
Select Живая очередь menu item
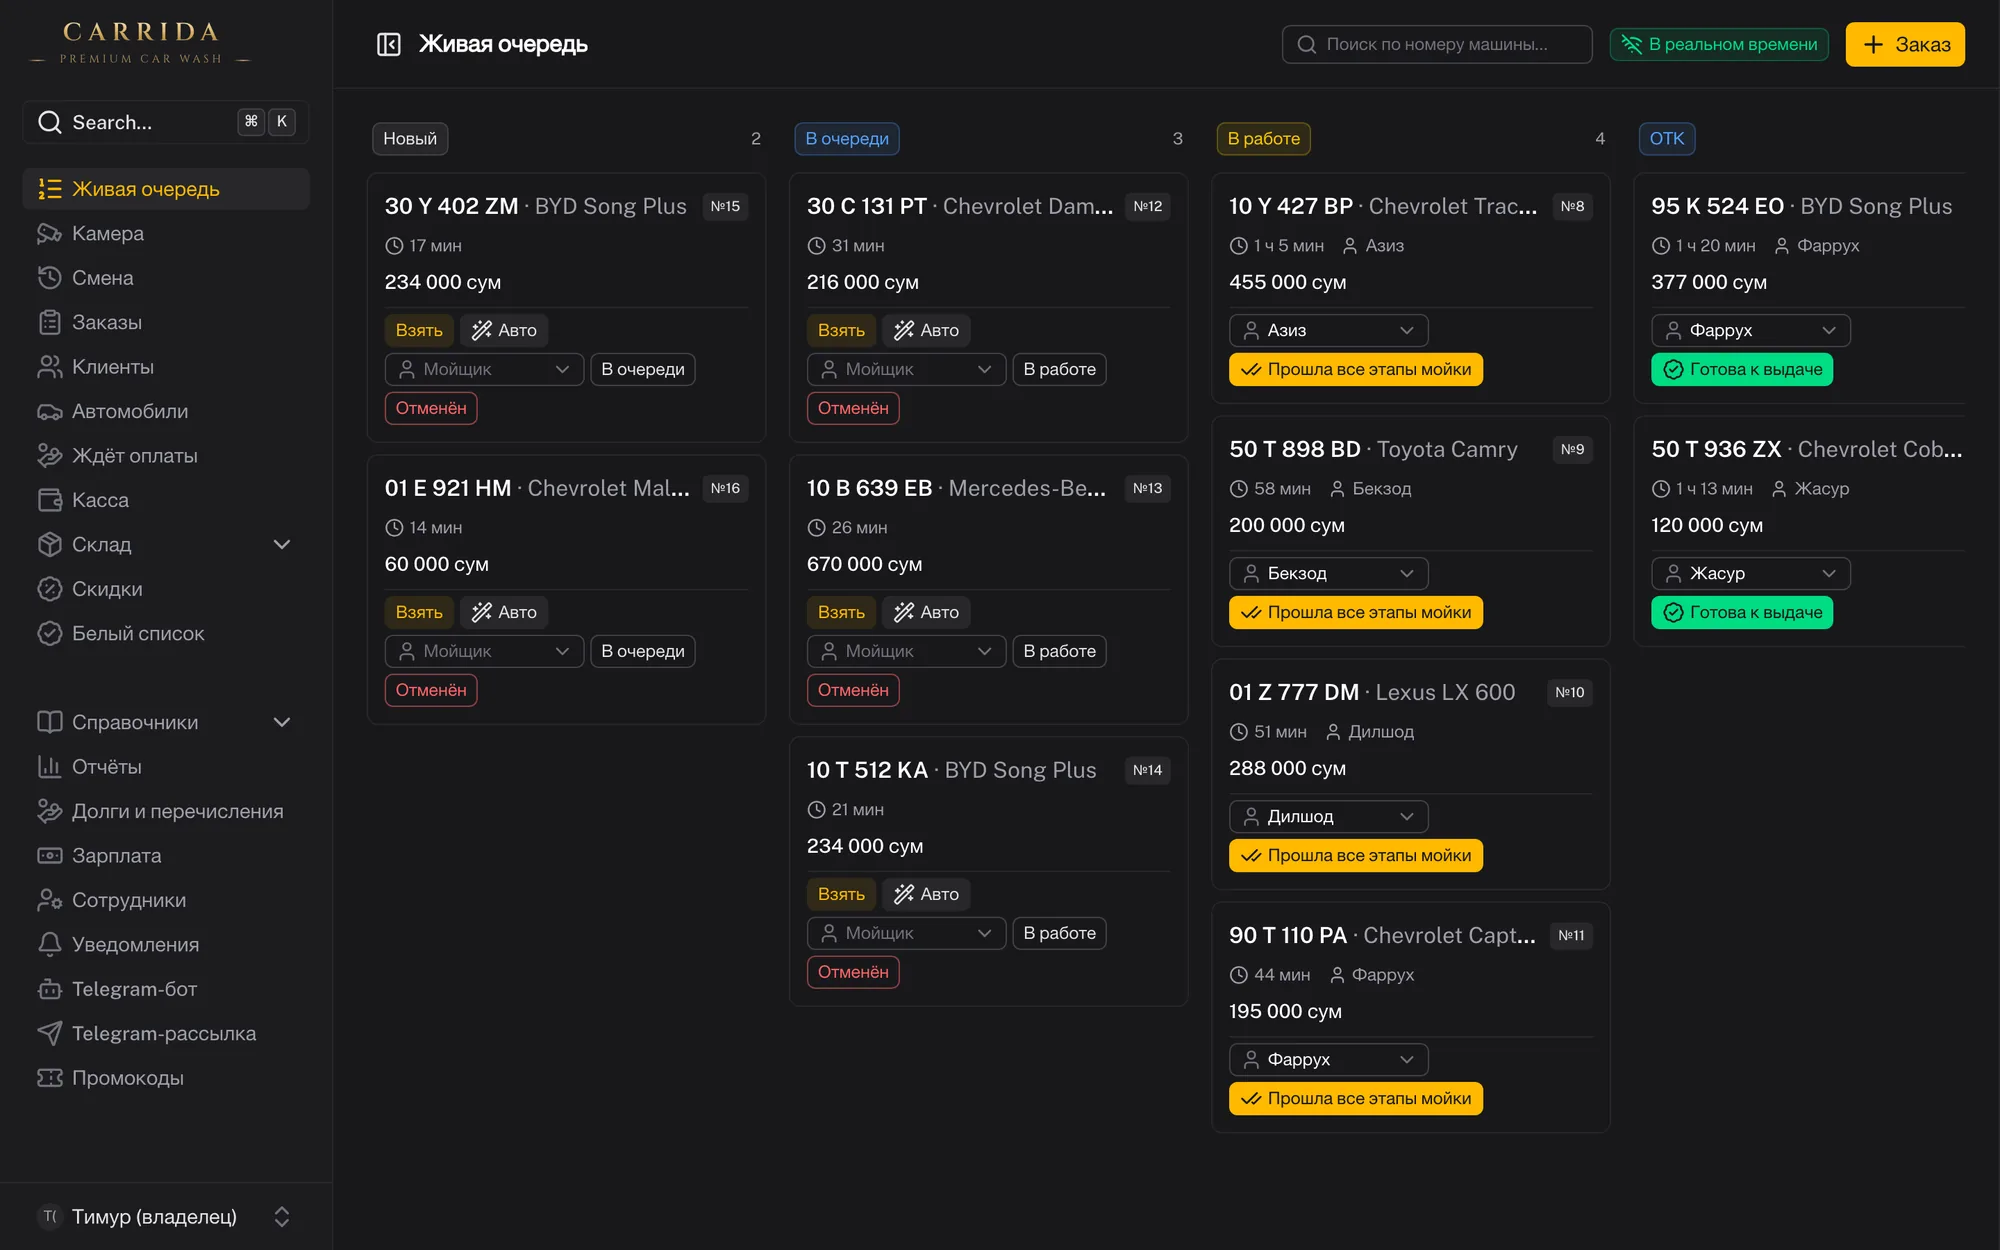(x=166, y=189)
